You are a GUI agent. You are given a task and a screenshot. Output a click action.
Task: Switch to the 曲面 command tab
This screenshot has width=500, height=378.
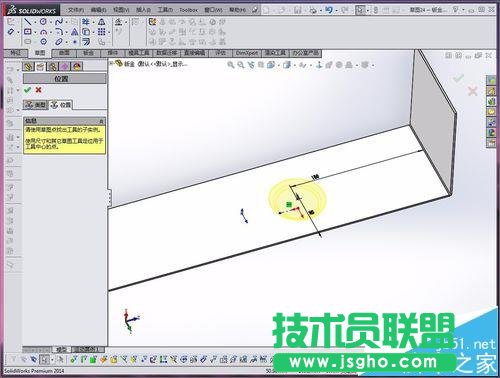tap(64, 53)
